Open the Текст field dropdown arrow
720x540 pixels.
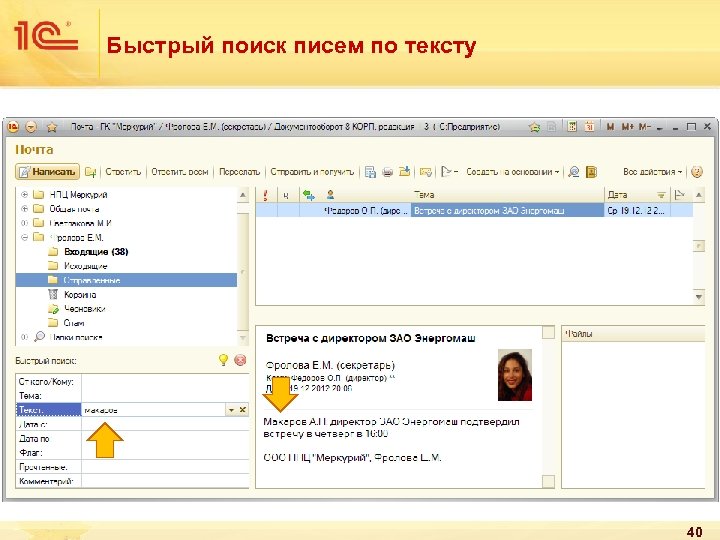coord(231,410)
